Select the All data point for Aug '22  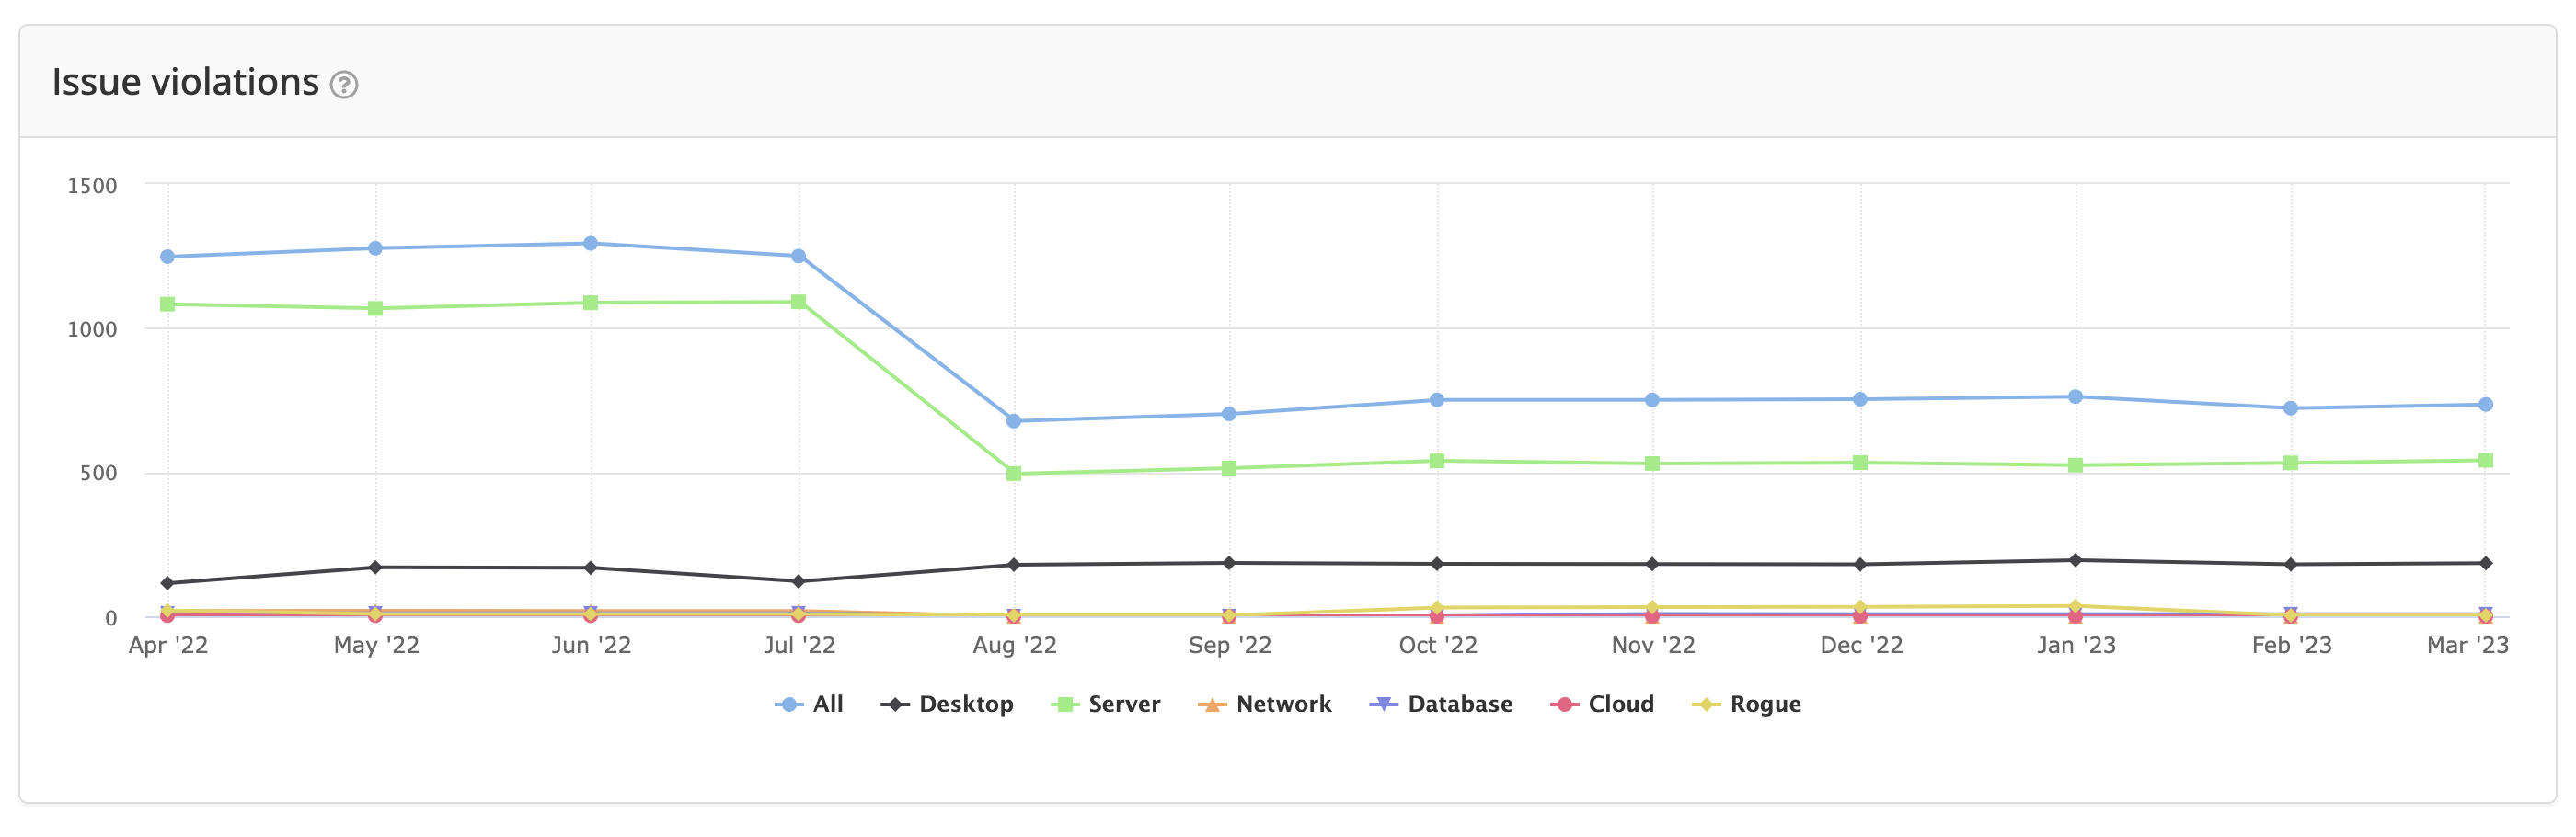pos(1014,421)
